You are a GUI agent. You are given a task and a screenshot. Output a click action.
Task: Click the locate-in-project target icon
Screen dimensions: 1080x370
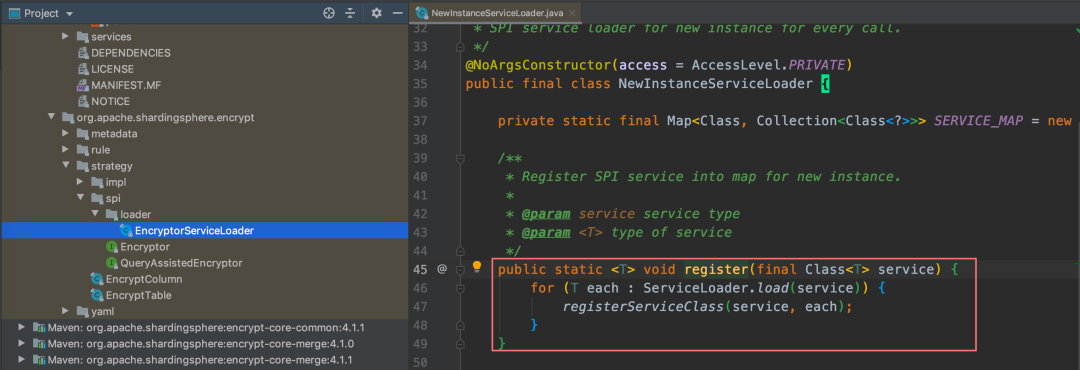[x=329, y=13]
